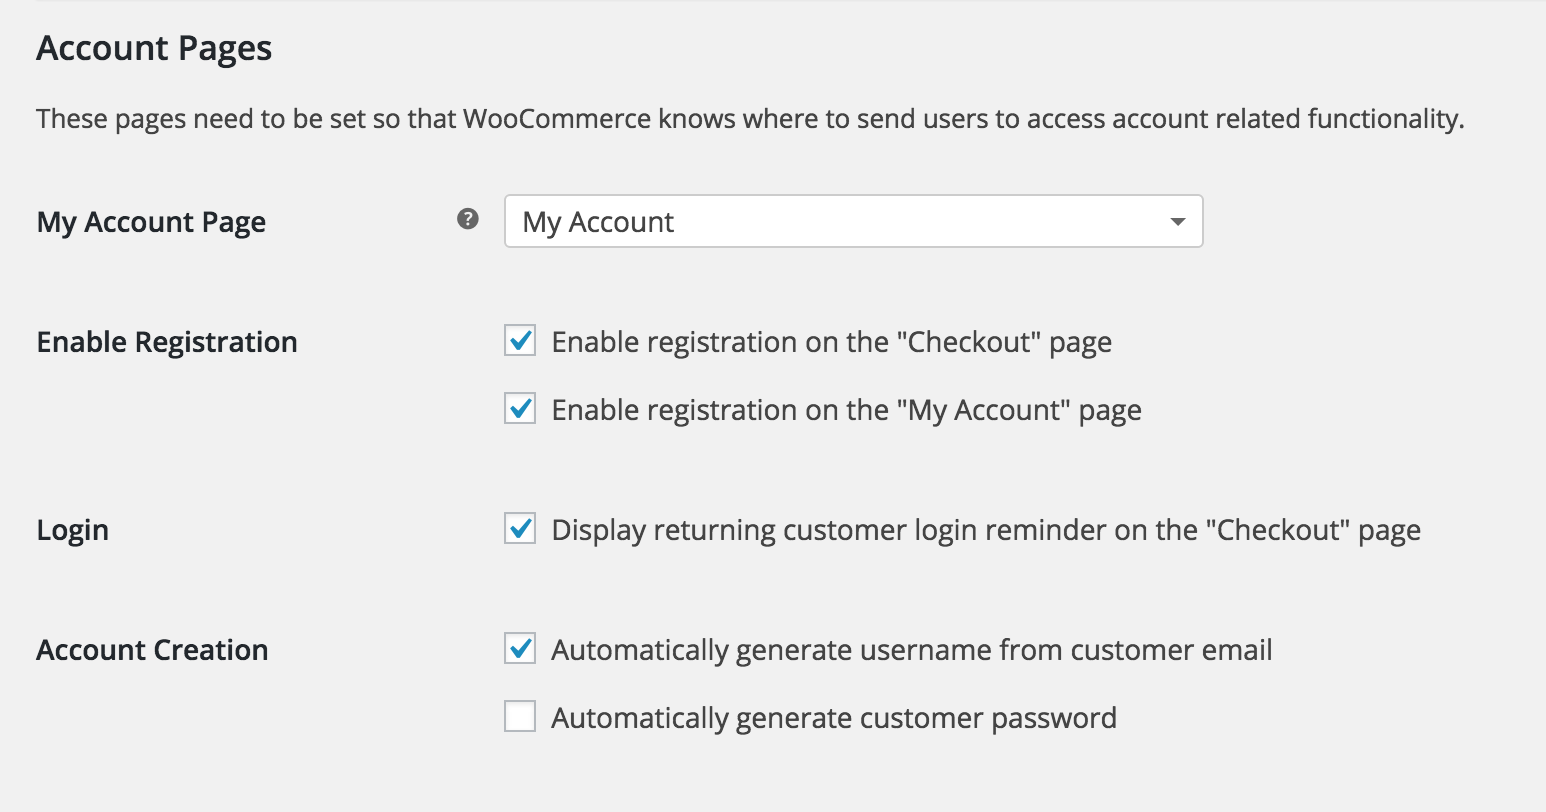Untick the auto-generate username from email checkbox
This screenshot has width=1546, height=812.
point(520,649)
